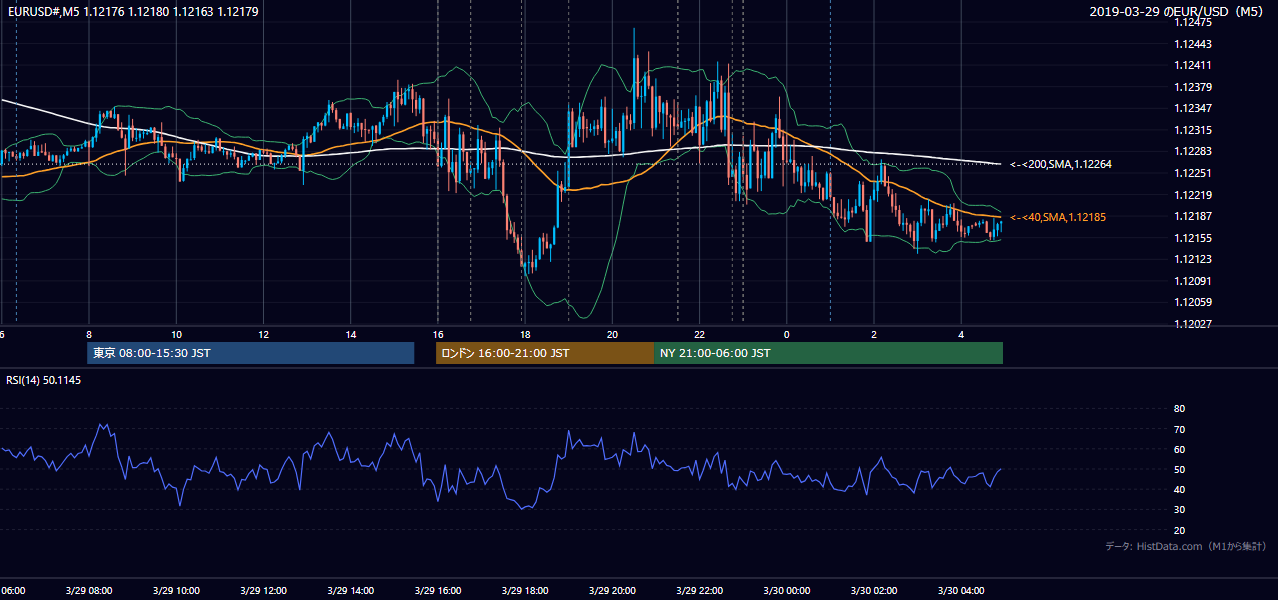Click price axis value 1.12091
This screenshot has height=600, width=1278.
pos(1194,281)
